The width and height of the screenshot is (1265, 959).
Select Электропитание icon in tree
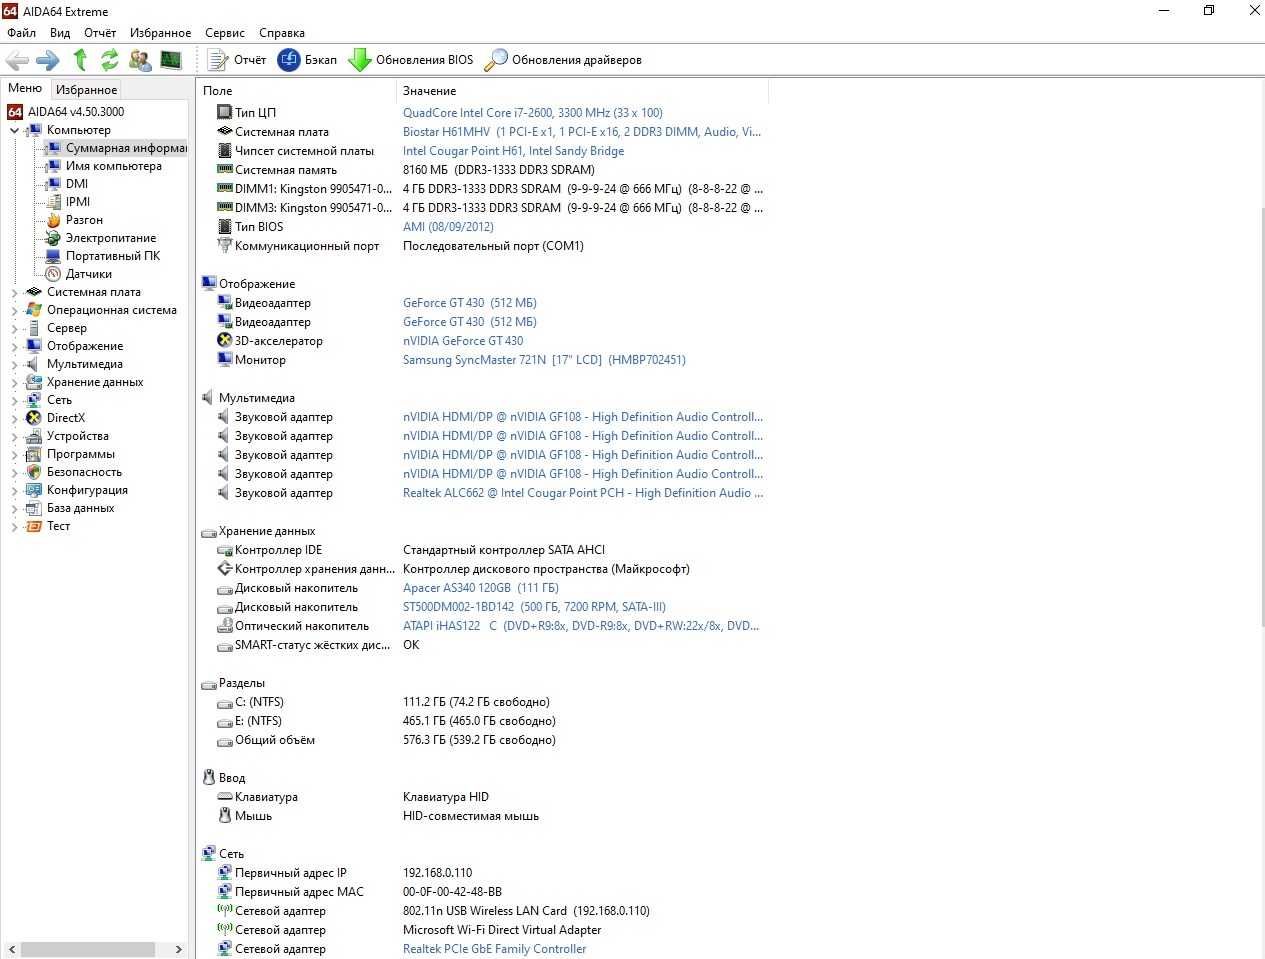[x=53, y=238]
